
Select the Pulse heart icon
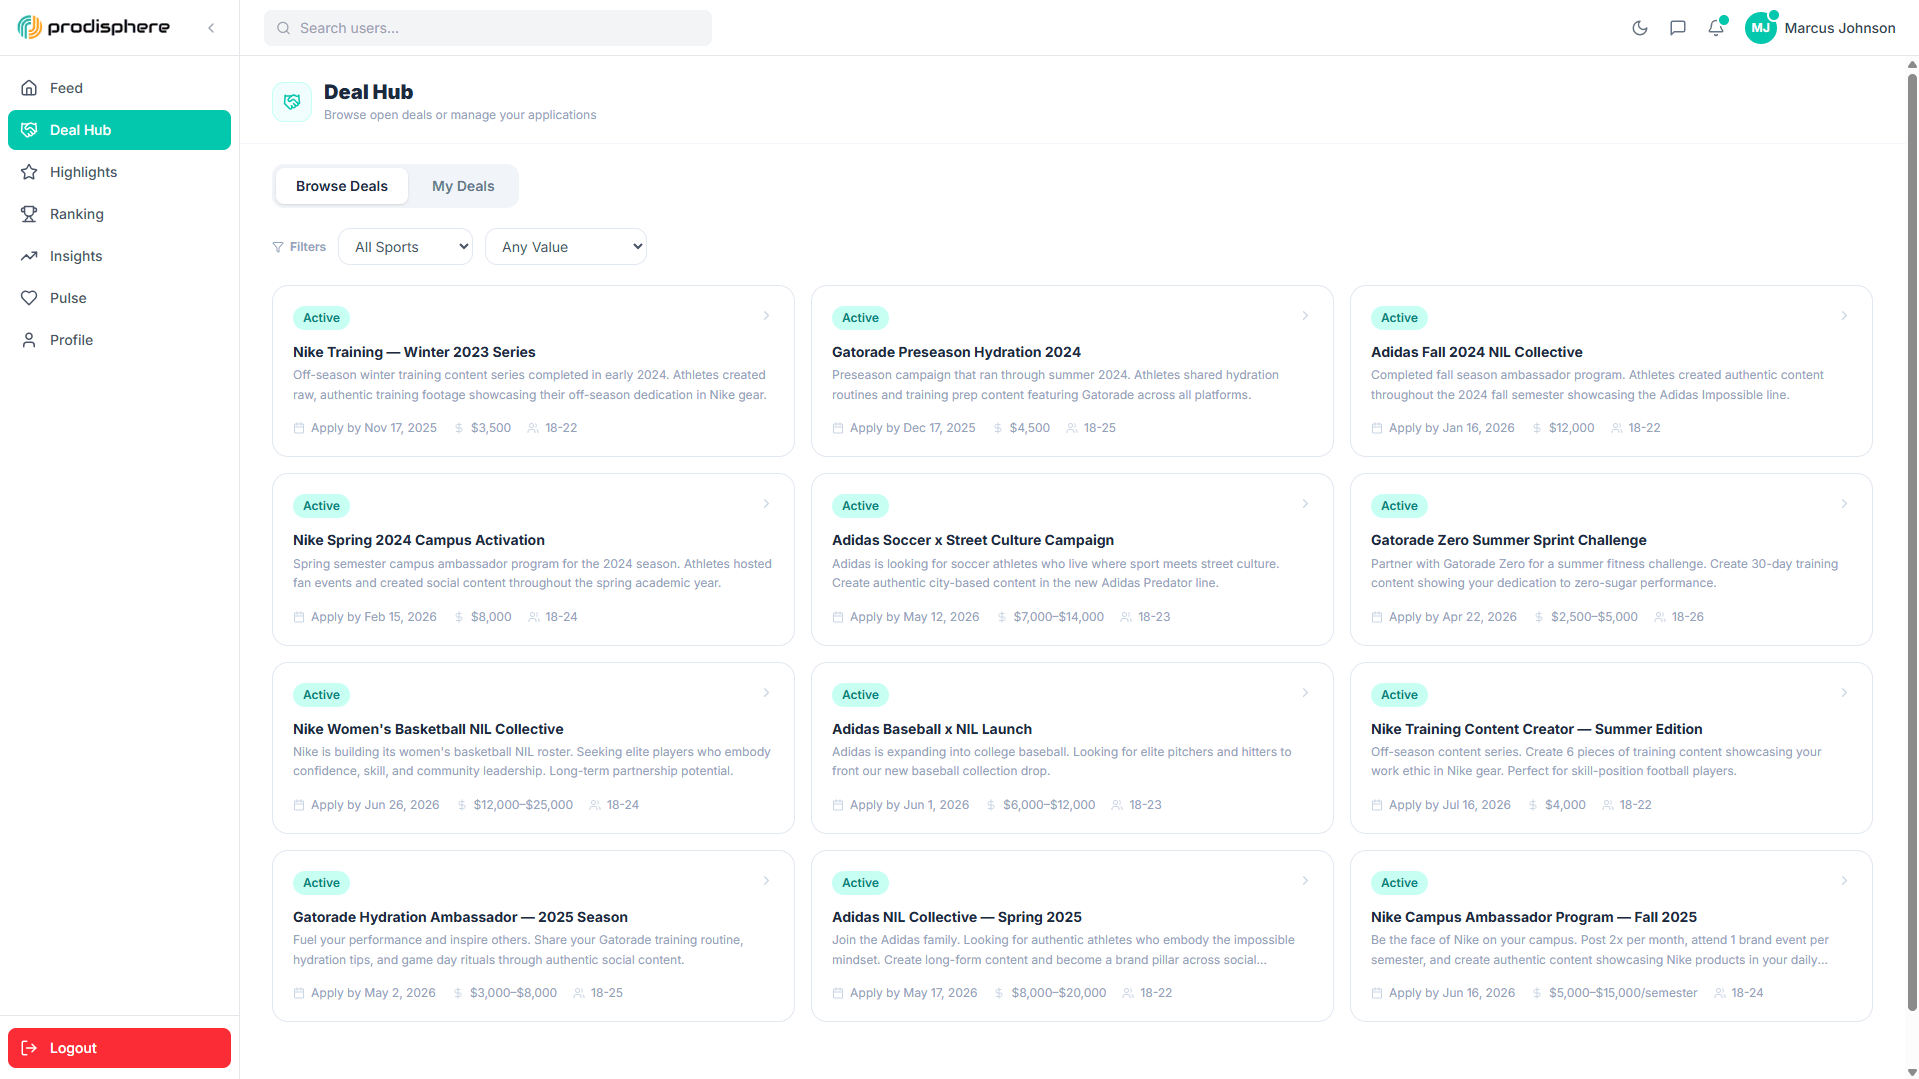tap(31, 297)
